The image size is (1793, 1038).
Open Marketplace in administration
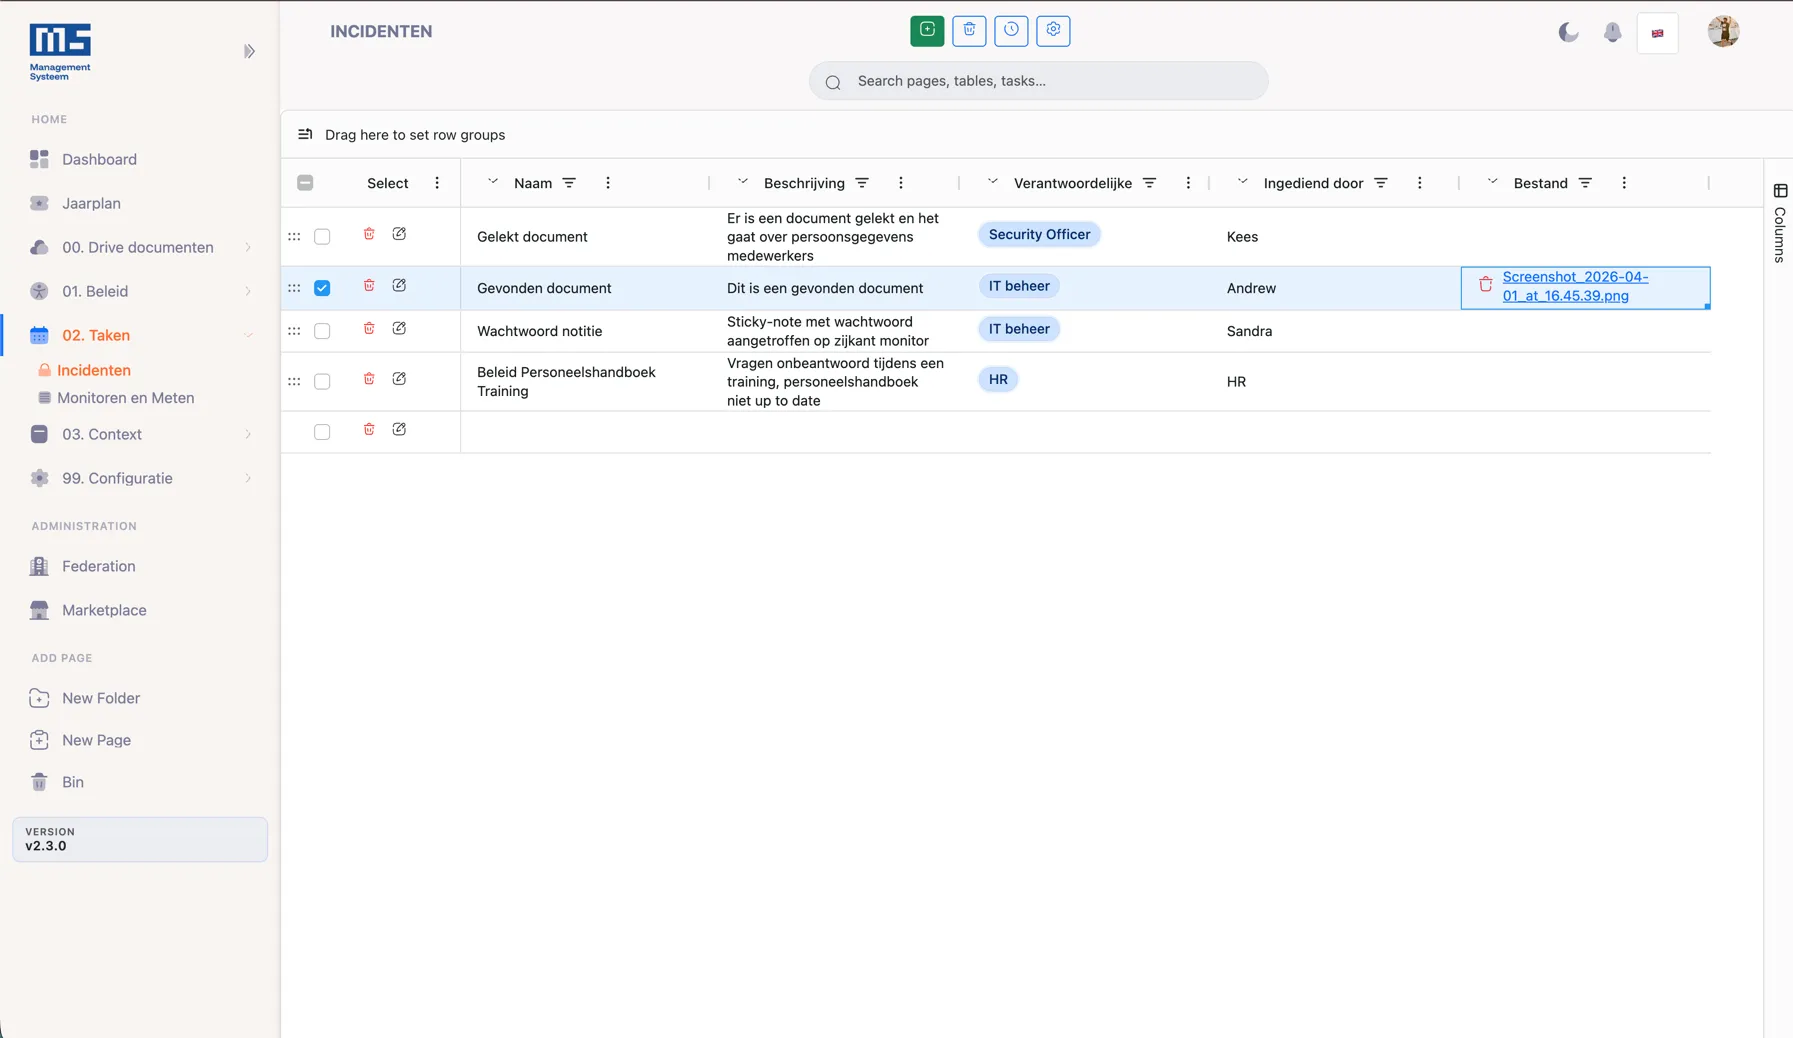click(x=104, y=610)
